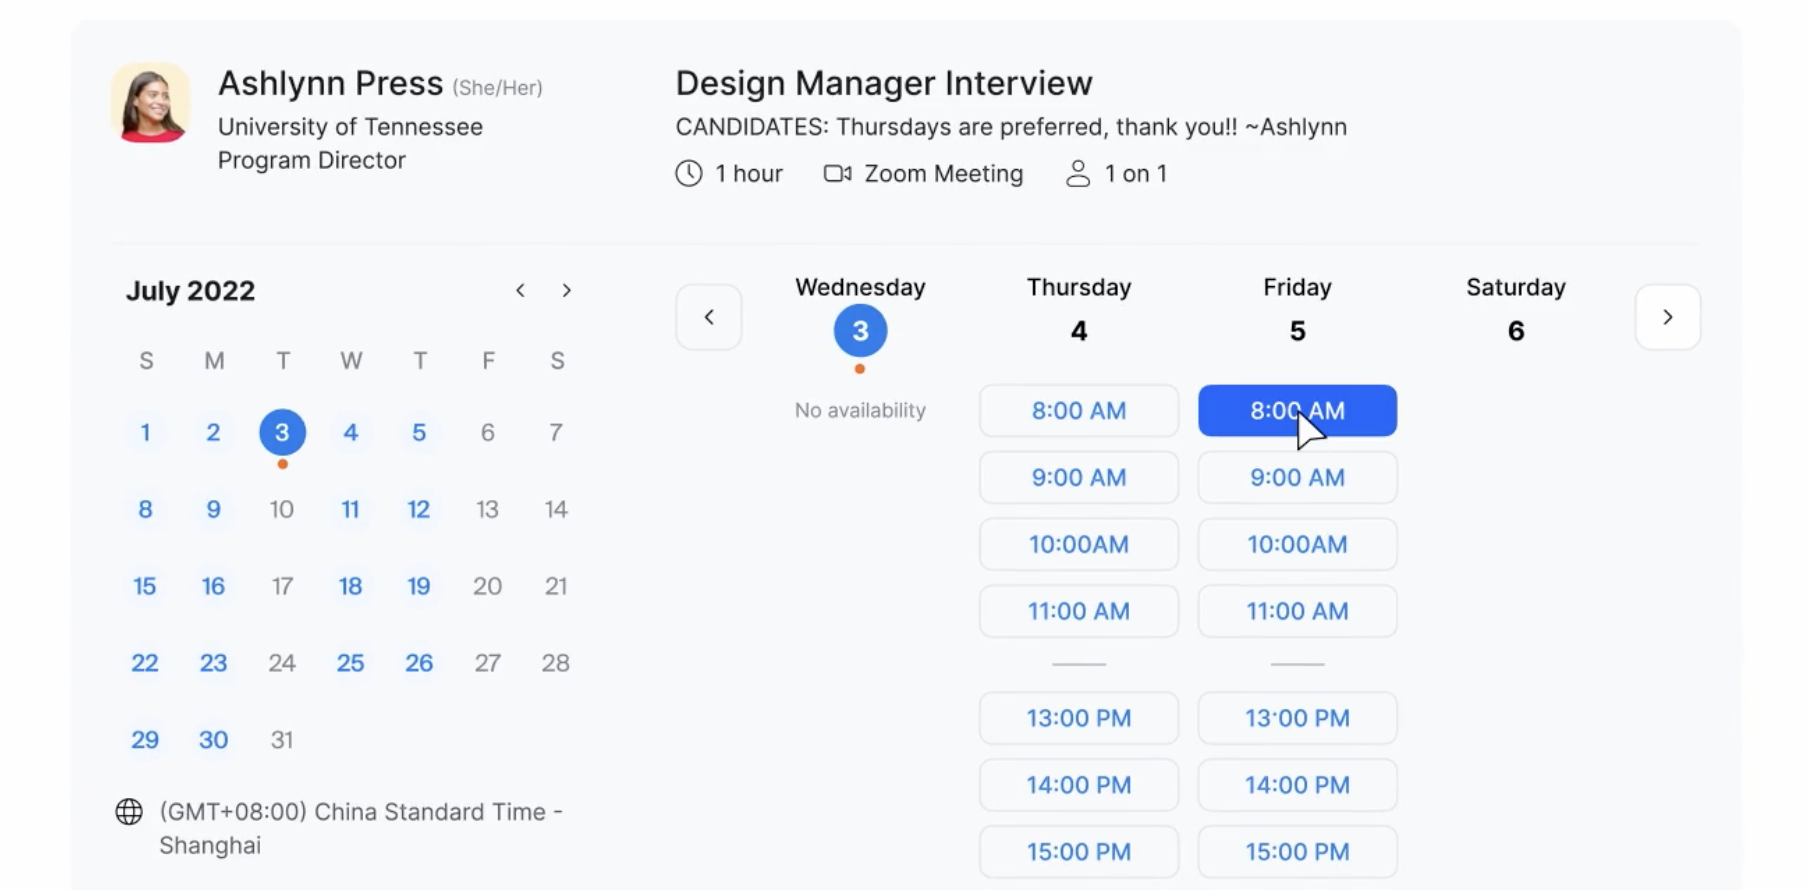Image resolution: width=1808 pixels, height=890 pixels.
Task: Click the Zoom Meeting camera icon
Action: coord(837,173)
